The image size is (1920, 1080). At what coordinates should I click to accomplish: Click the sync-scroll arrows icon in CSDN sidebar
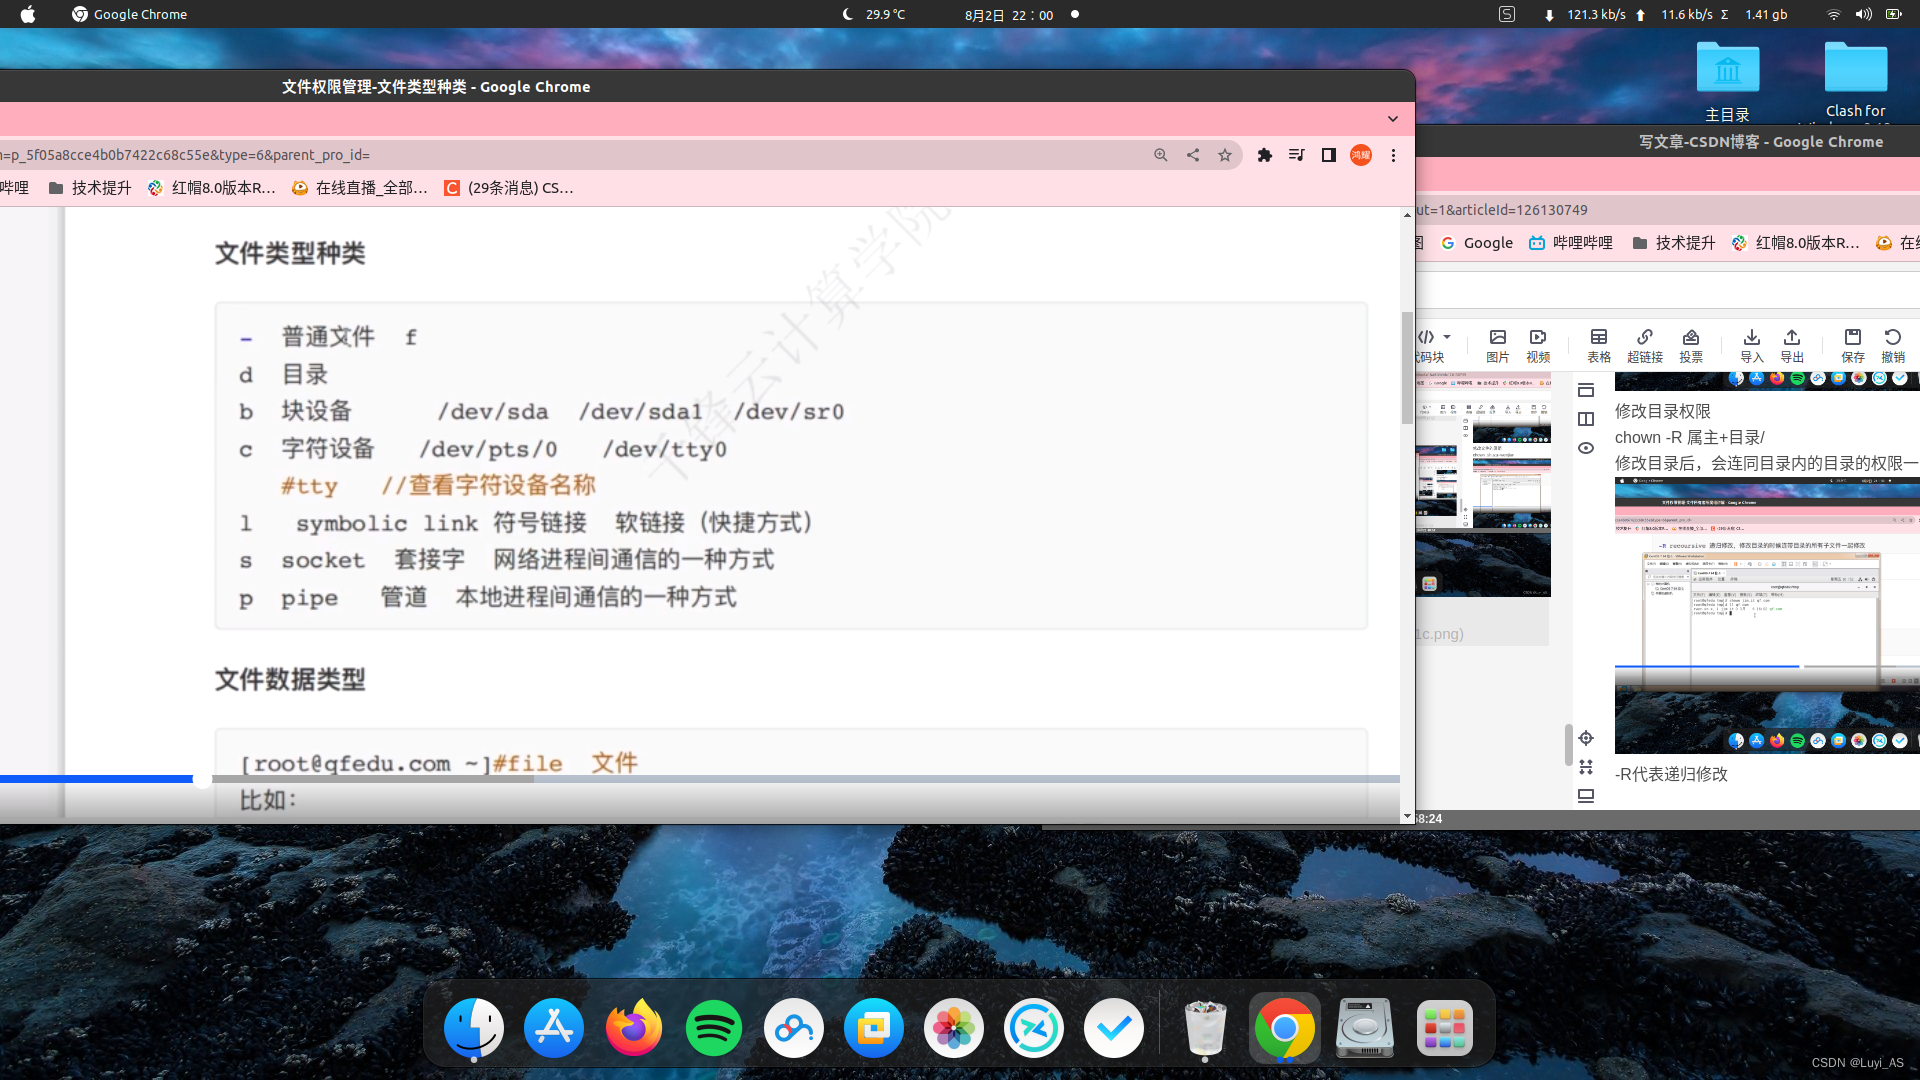pyautogui.click(x=1586, y=767)
